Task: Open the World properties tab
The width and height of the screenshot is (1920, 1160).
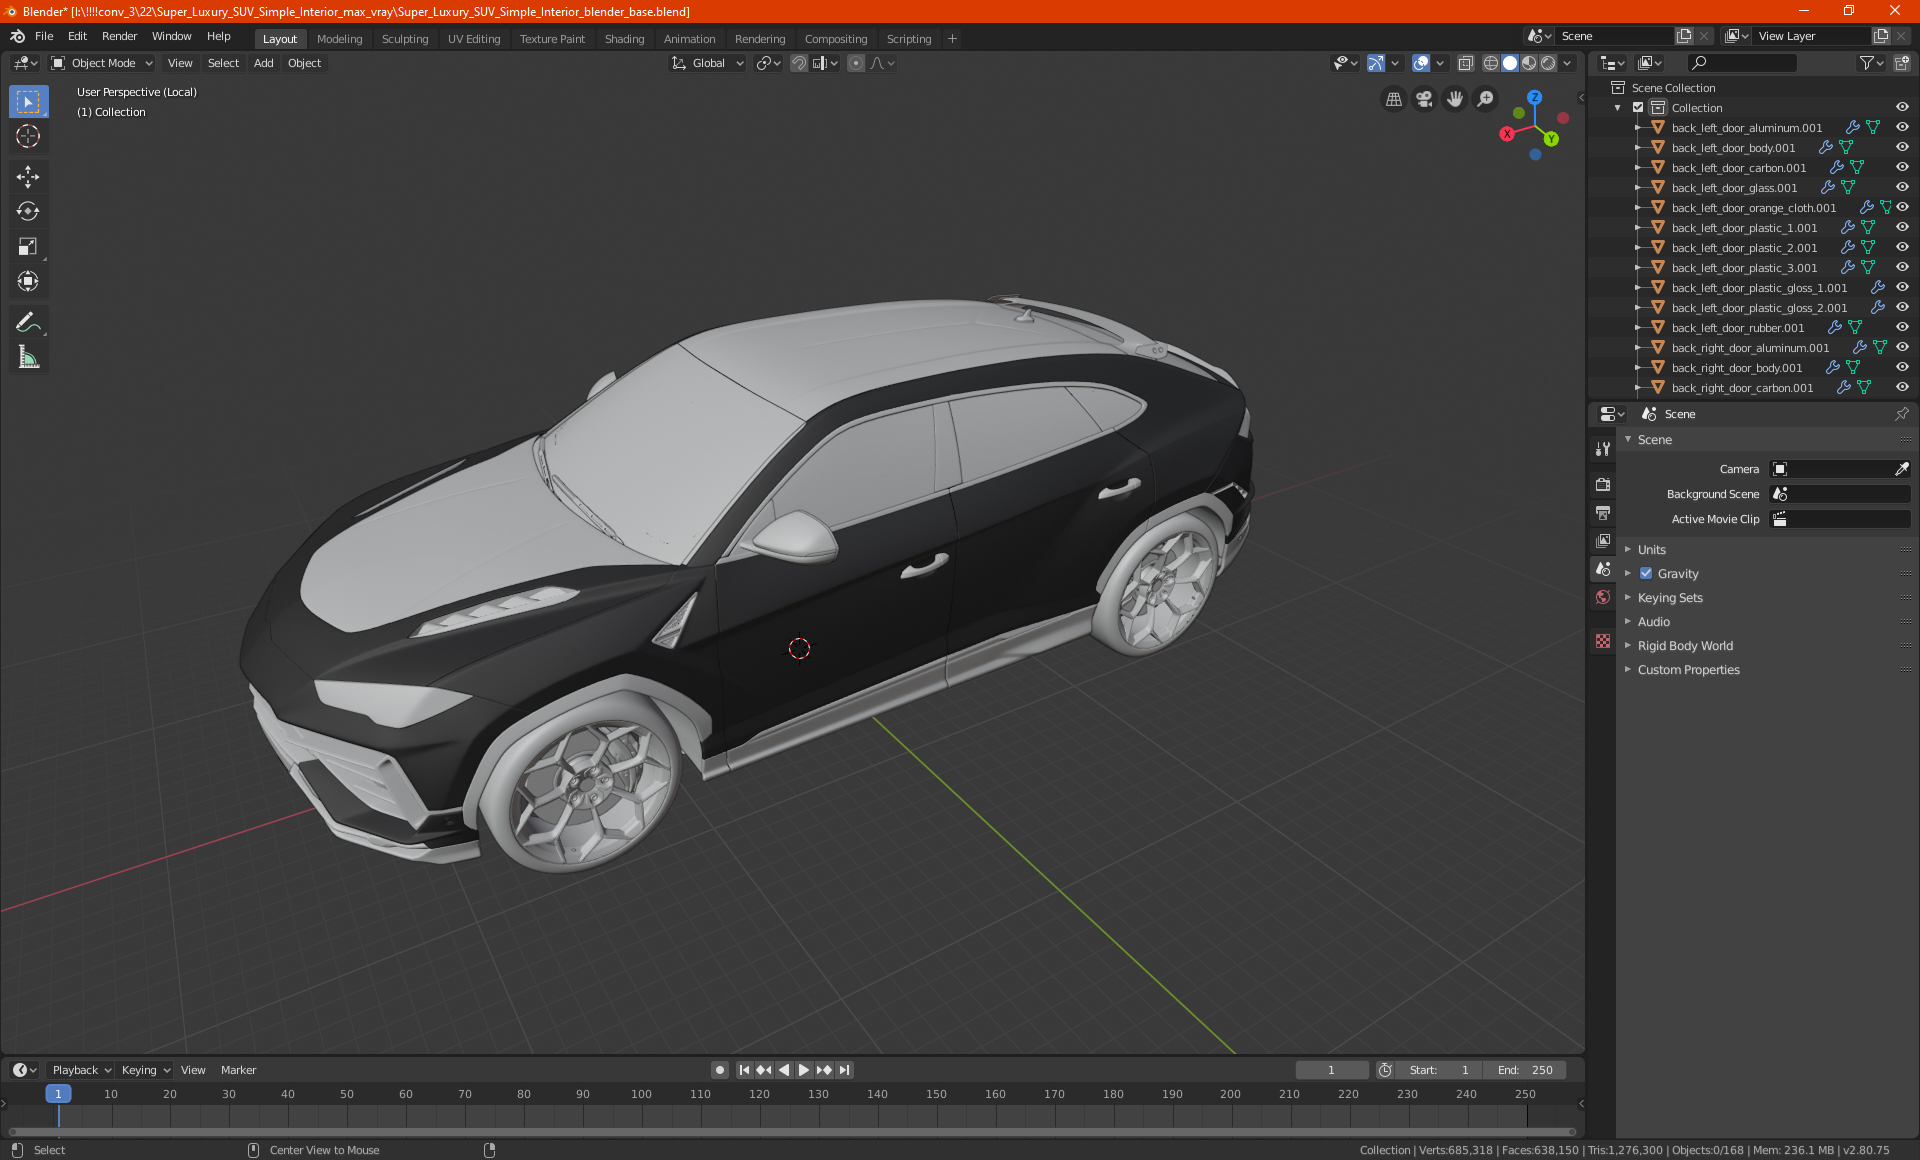Action: (1603, 597)
